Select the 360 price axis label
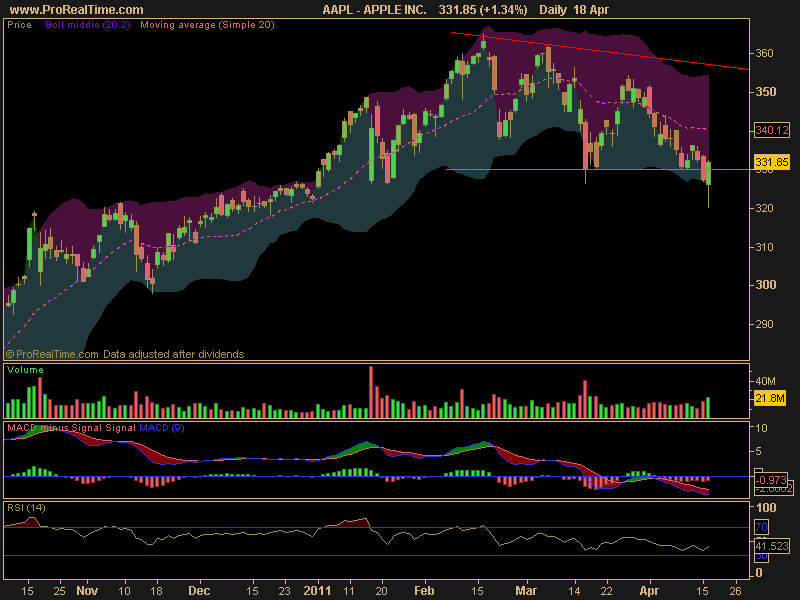 (764, 53)
